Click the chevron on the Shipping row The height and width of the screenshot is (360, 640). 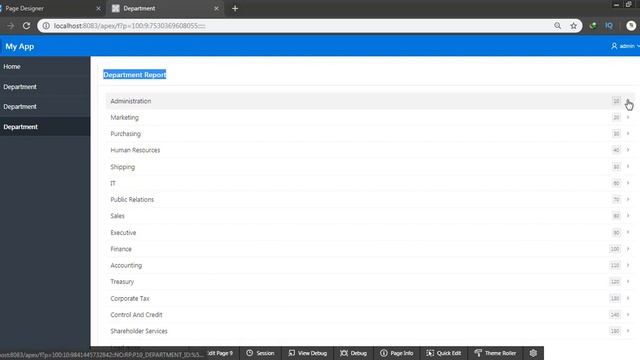pos(628,167)
